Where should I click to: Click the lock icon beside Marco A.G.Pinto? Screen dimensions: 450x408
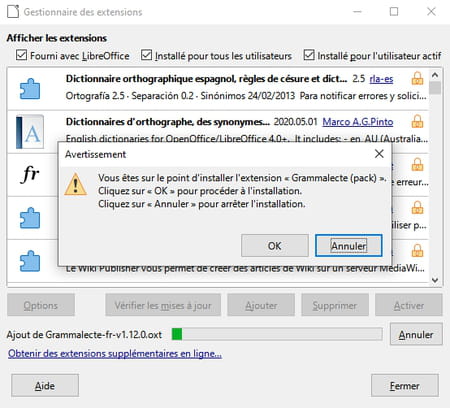tap(417, 122)
